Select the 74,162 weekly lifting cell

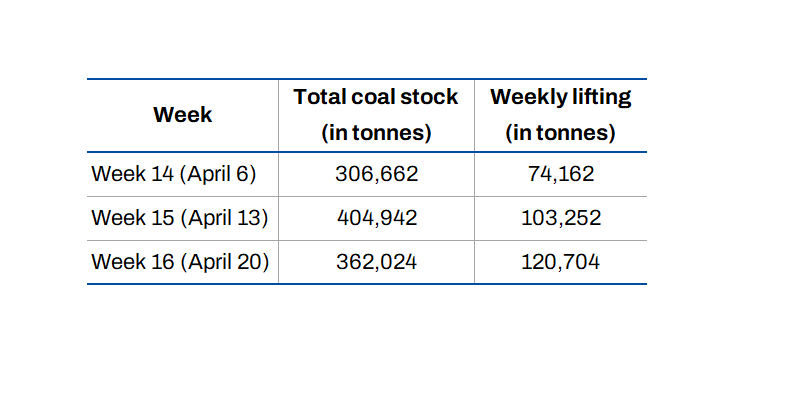pyautogui.click(x=560, y=174)
